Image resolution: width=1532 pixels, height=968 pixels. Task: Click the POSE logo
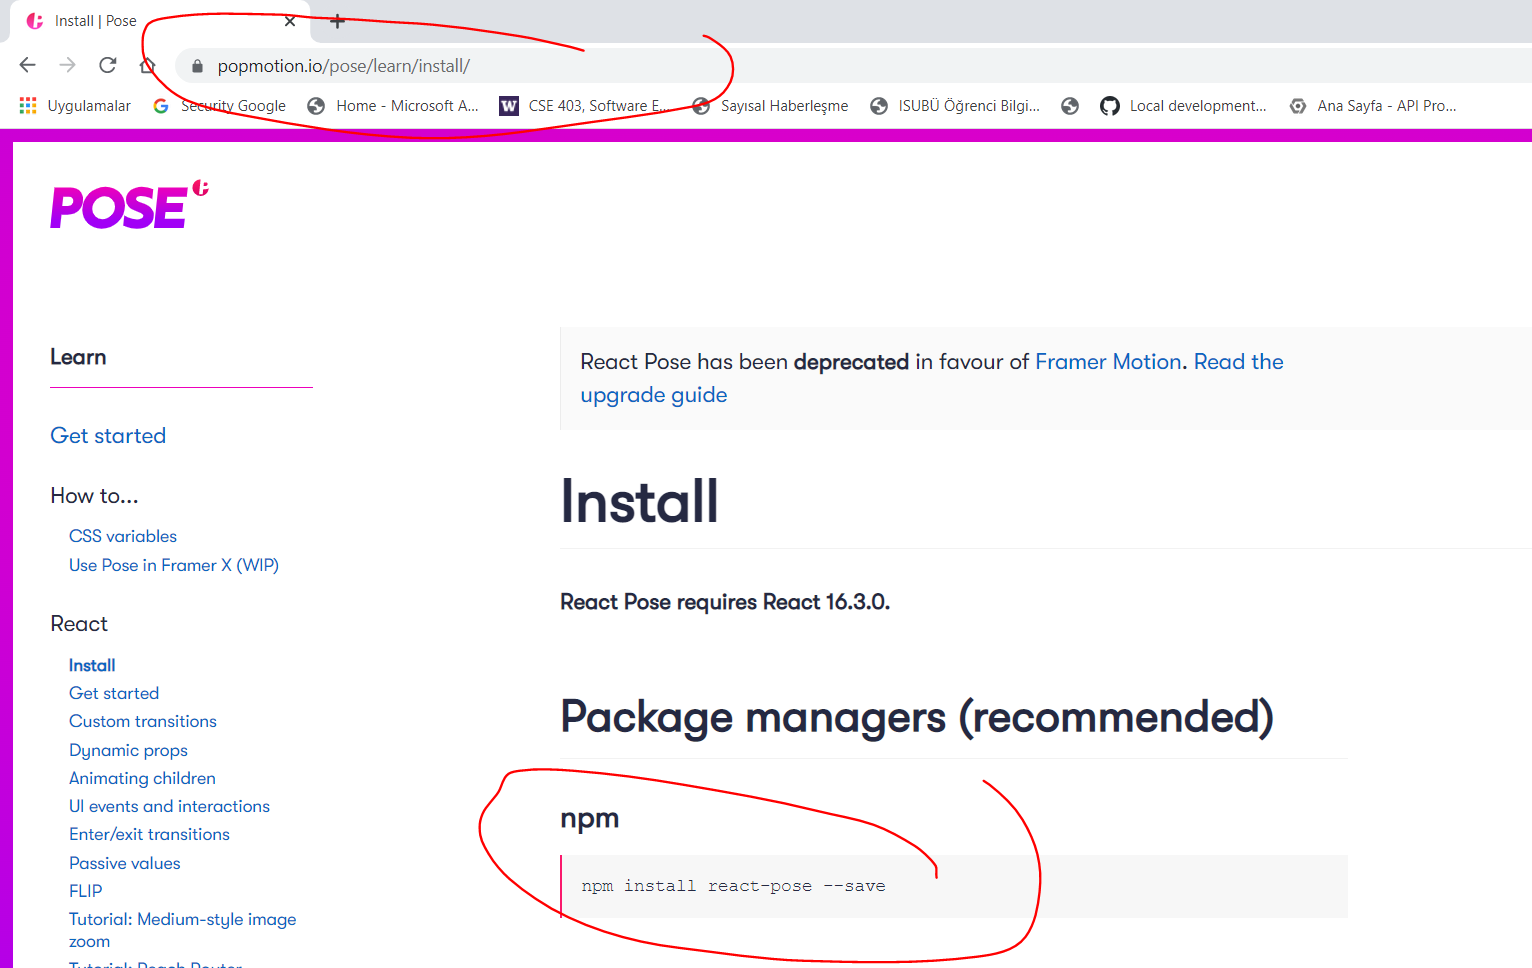tap(128, 206)
